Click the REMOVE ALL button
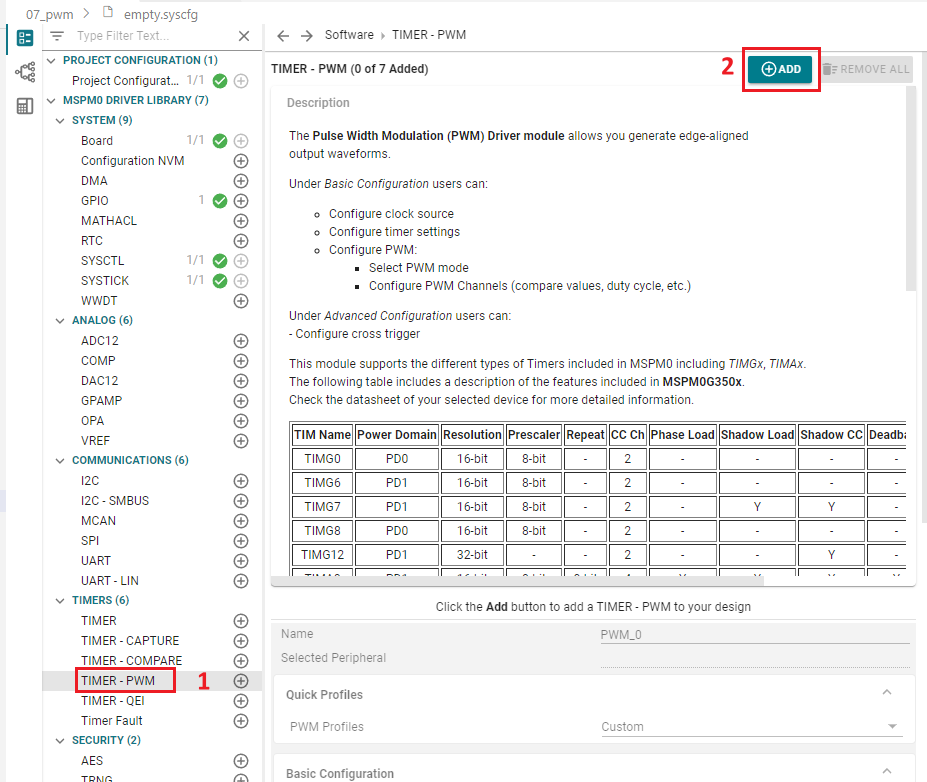Image resolution: width=927 pixels, height=782 pixels. click(x=866, y=69)
